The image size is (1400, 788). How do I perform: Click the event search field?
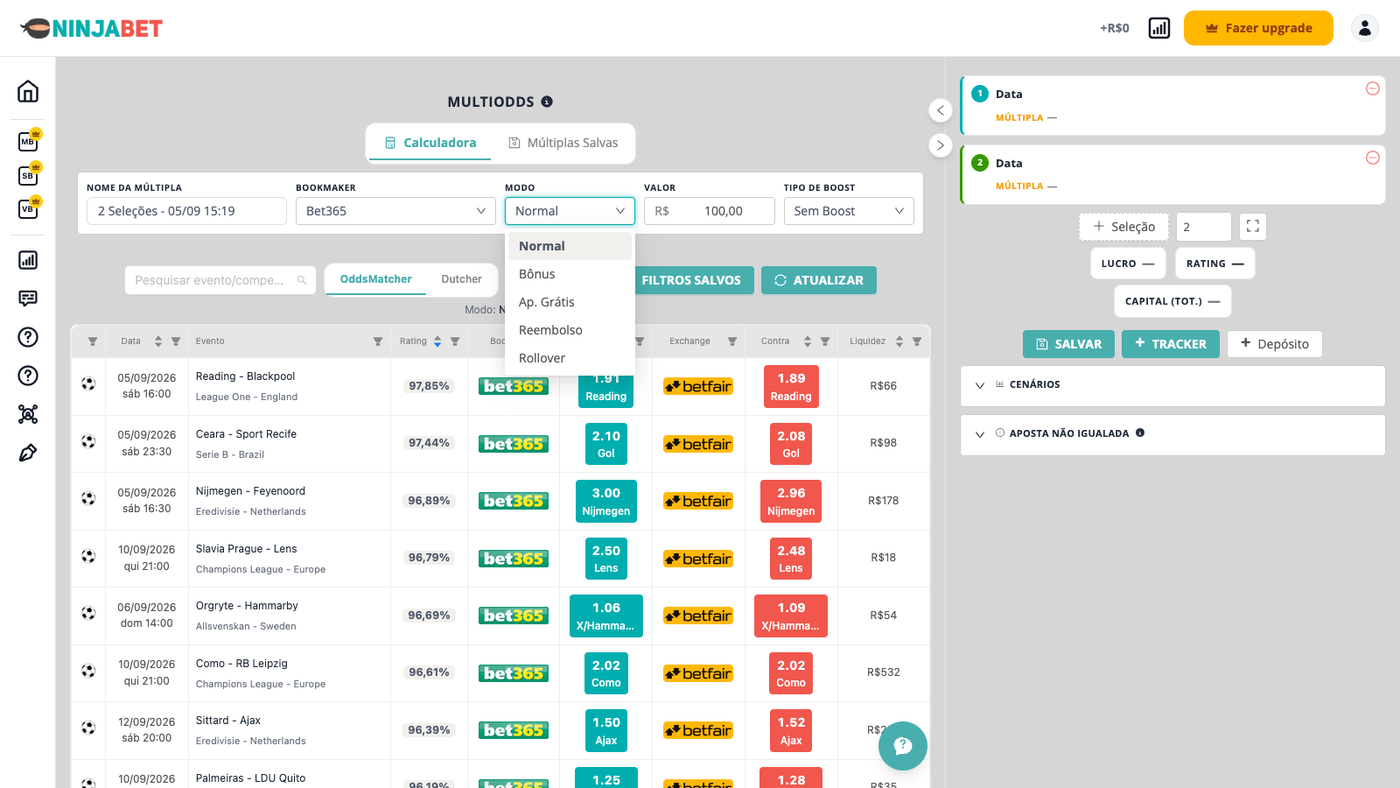[x=220, y=280]
